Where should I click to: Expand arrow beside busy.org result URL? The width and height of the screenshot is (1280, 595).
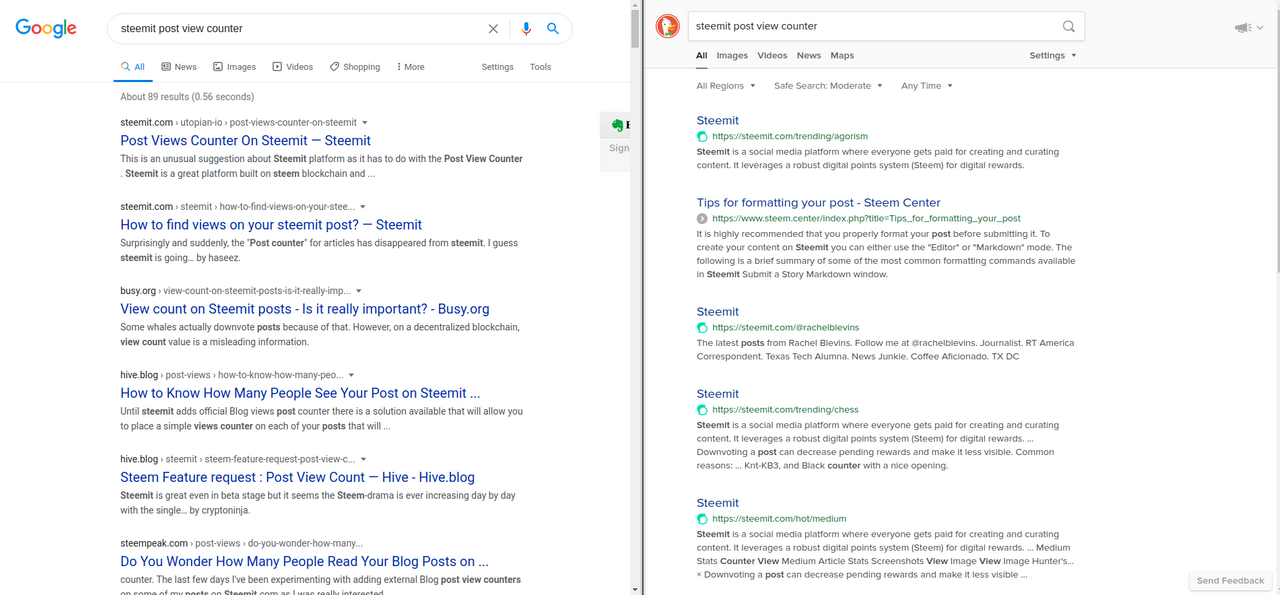(359, 291)
